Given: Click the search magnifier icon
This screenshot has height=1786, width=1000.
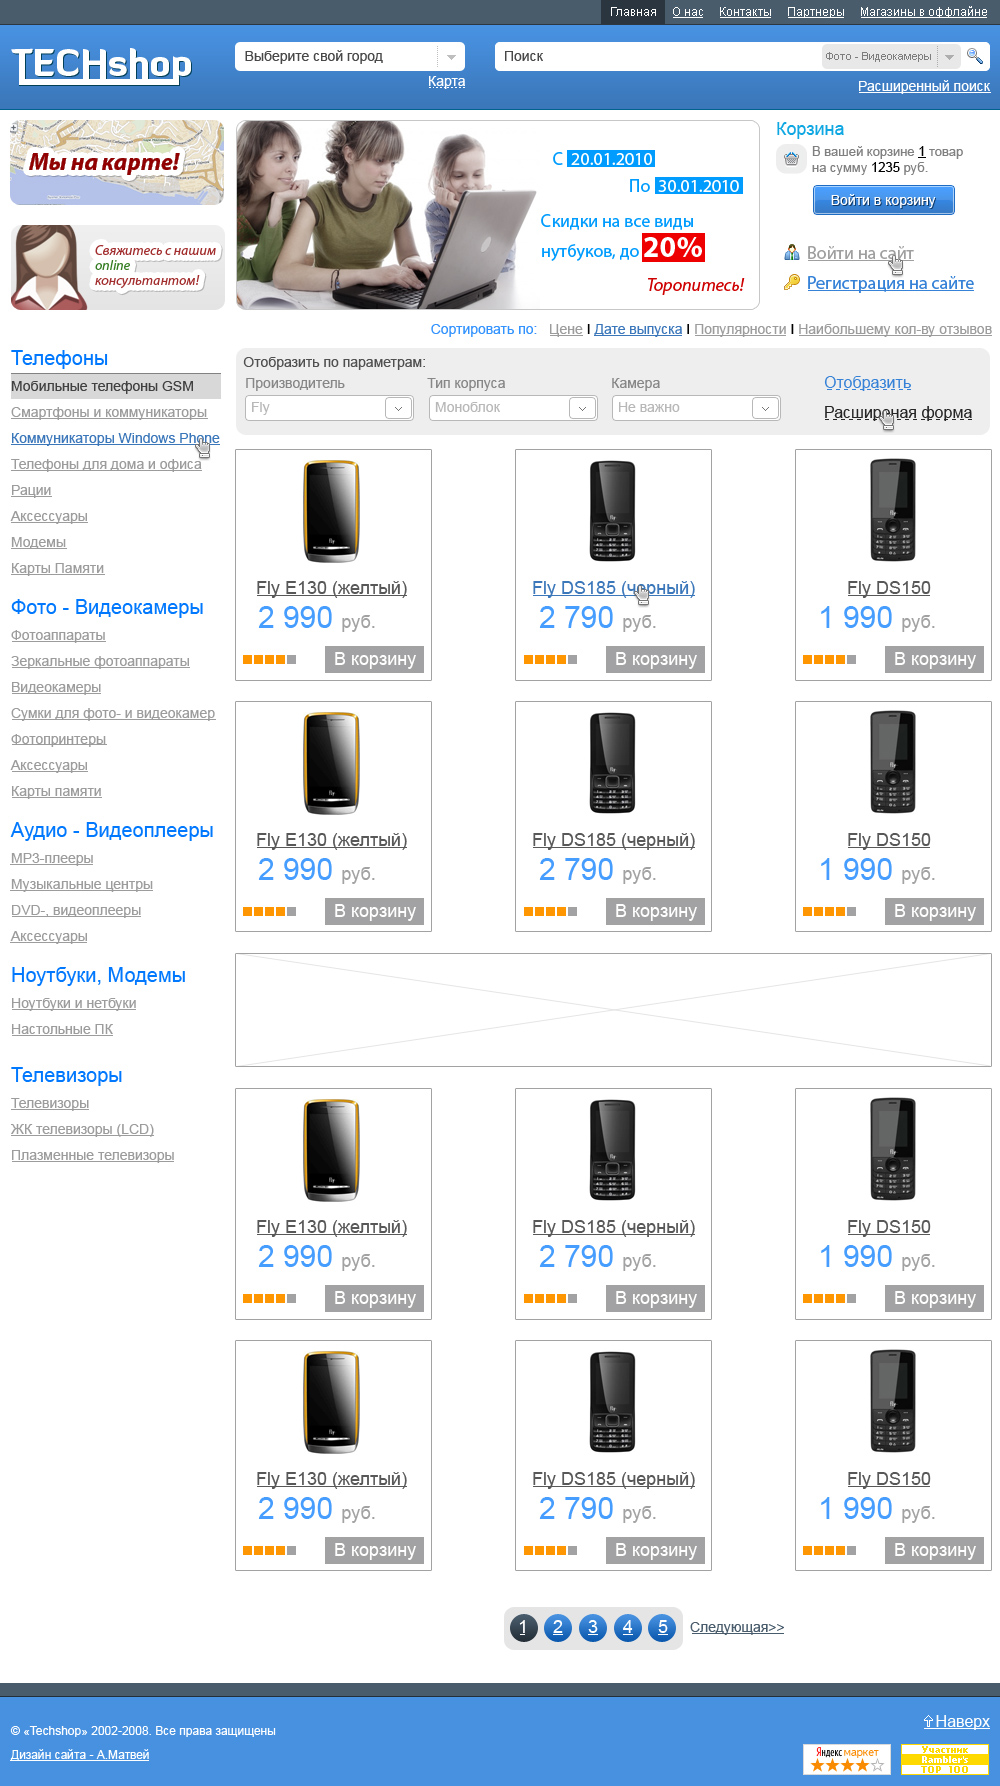Looking at the screenshot, I should click(x=974, y=56).
